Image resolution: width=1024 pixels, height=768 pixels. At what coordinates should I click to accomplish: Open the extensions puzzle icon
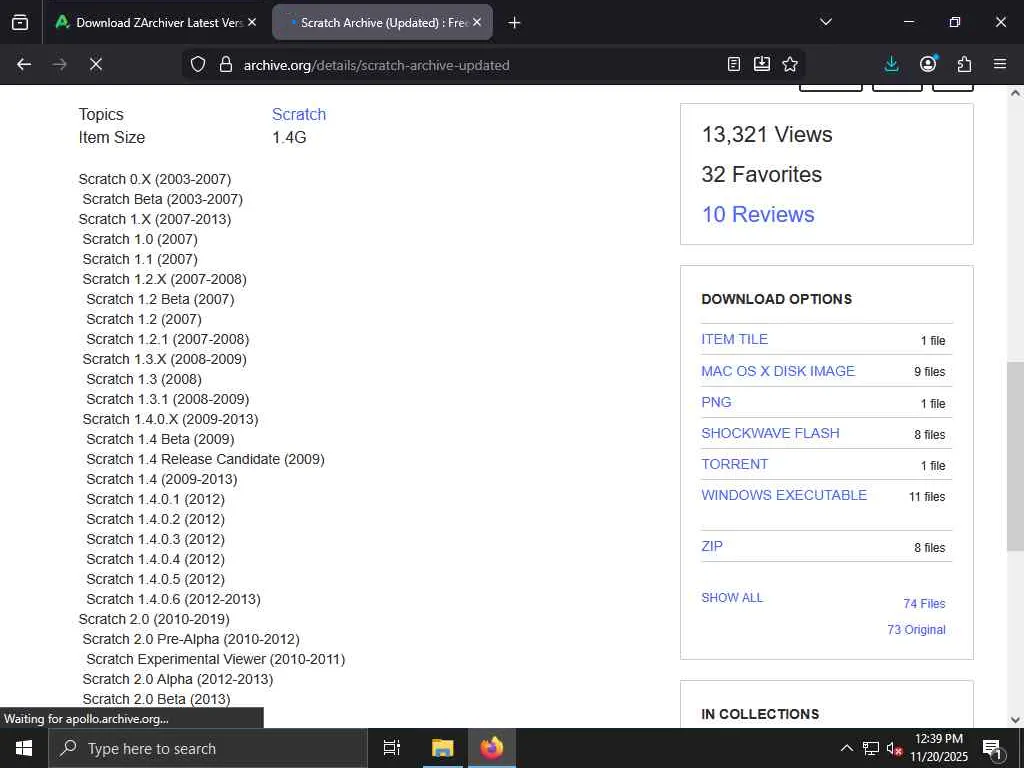coord(964,64)
